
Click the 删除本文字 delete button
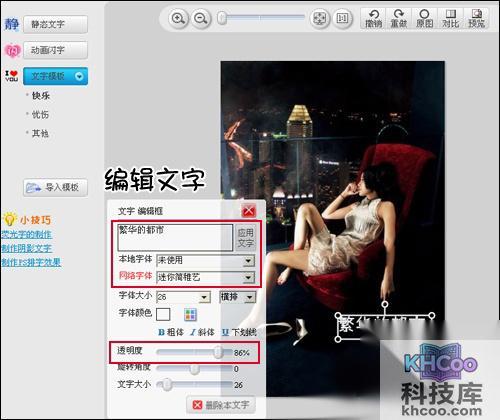[221, 405]
